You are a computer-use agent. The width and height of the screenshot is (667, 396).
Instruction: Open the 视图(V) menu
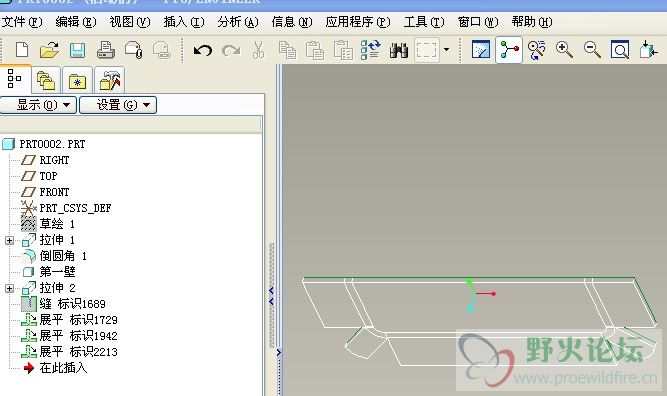(x=130, y=22)
